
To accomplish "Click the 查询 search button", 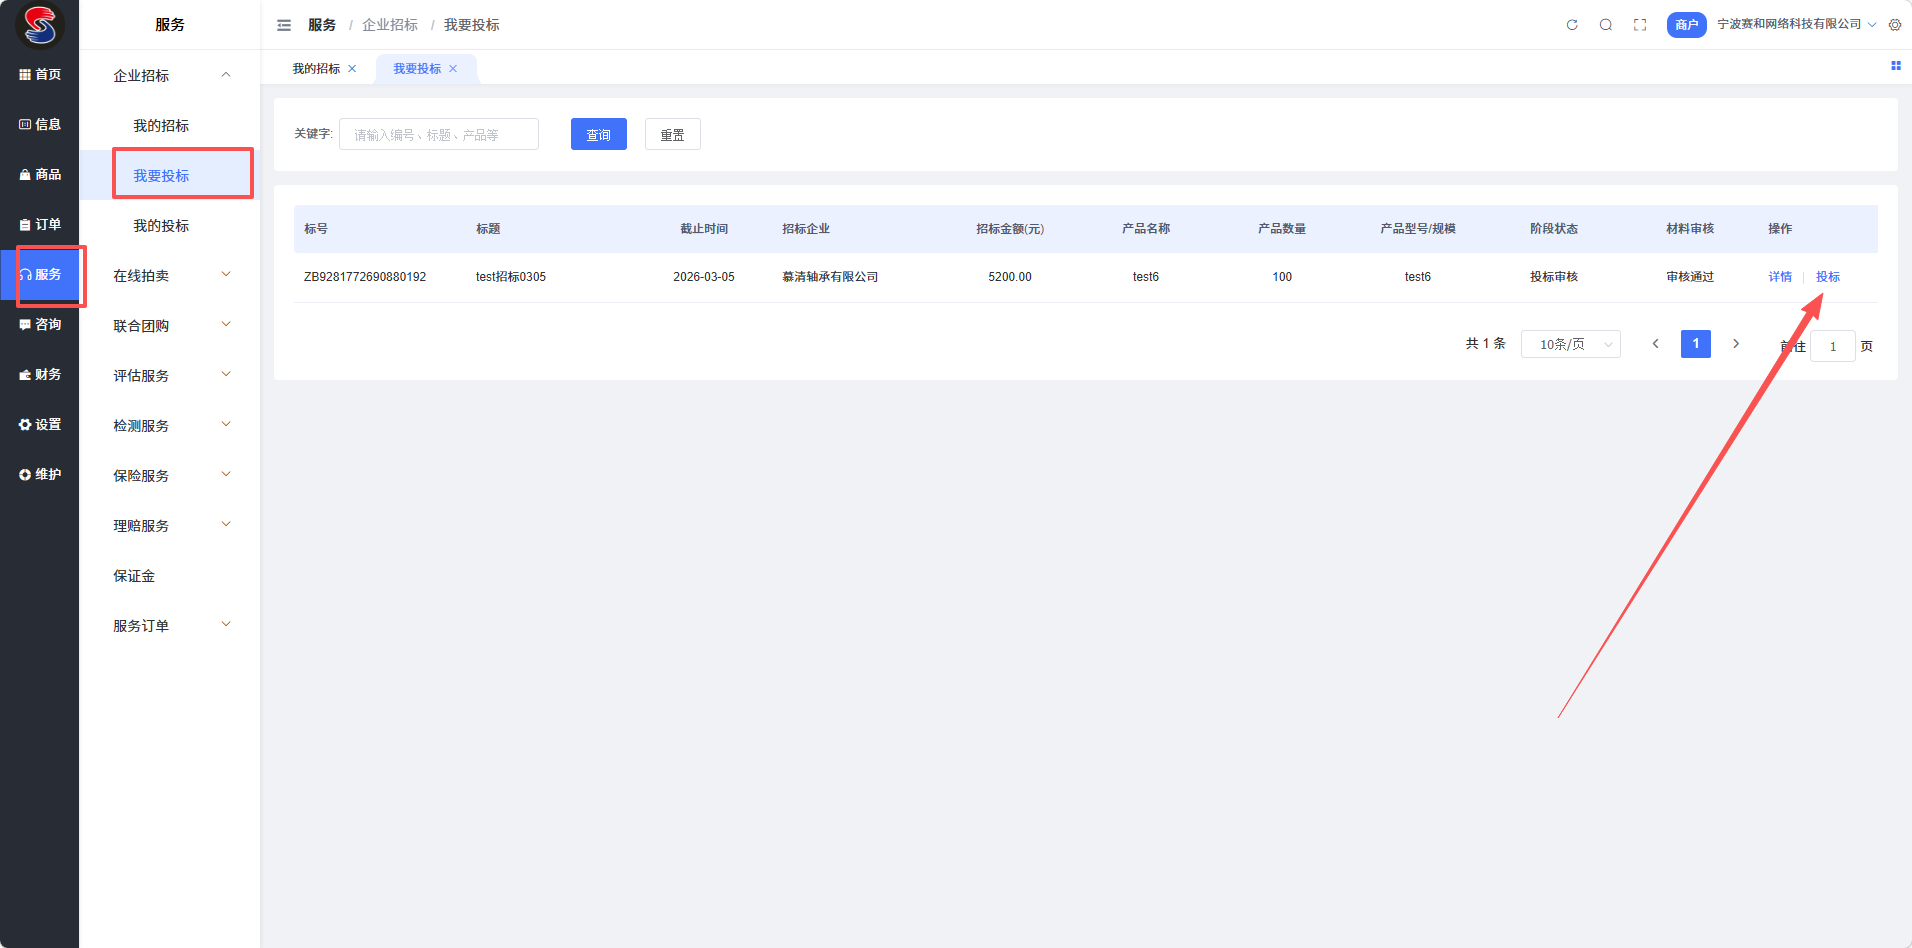I will tap(598, 135).
